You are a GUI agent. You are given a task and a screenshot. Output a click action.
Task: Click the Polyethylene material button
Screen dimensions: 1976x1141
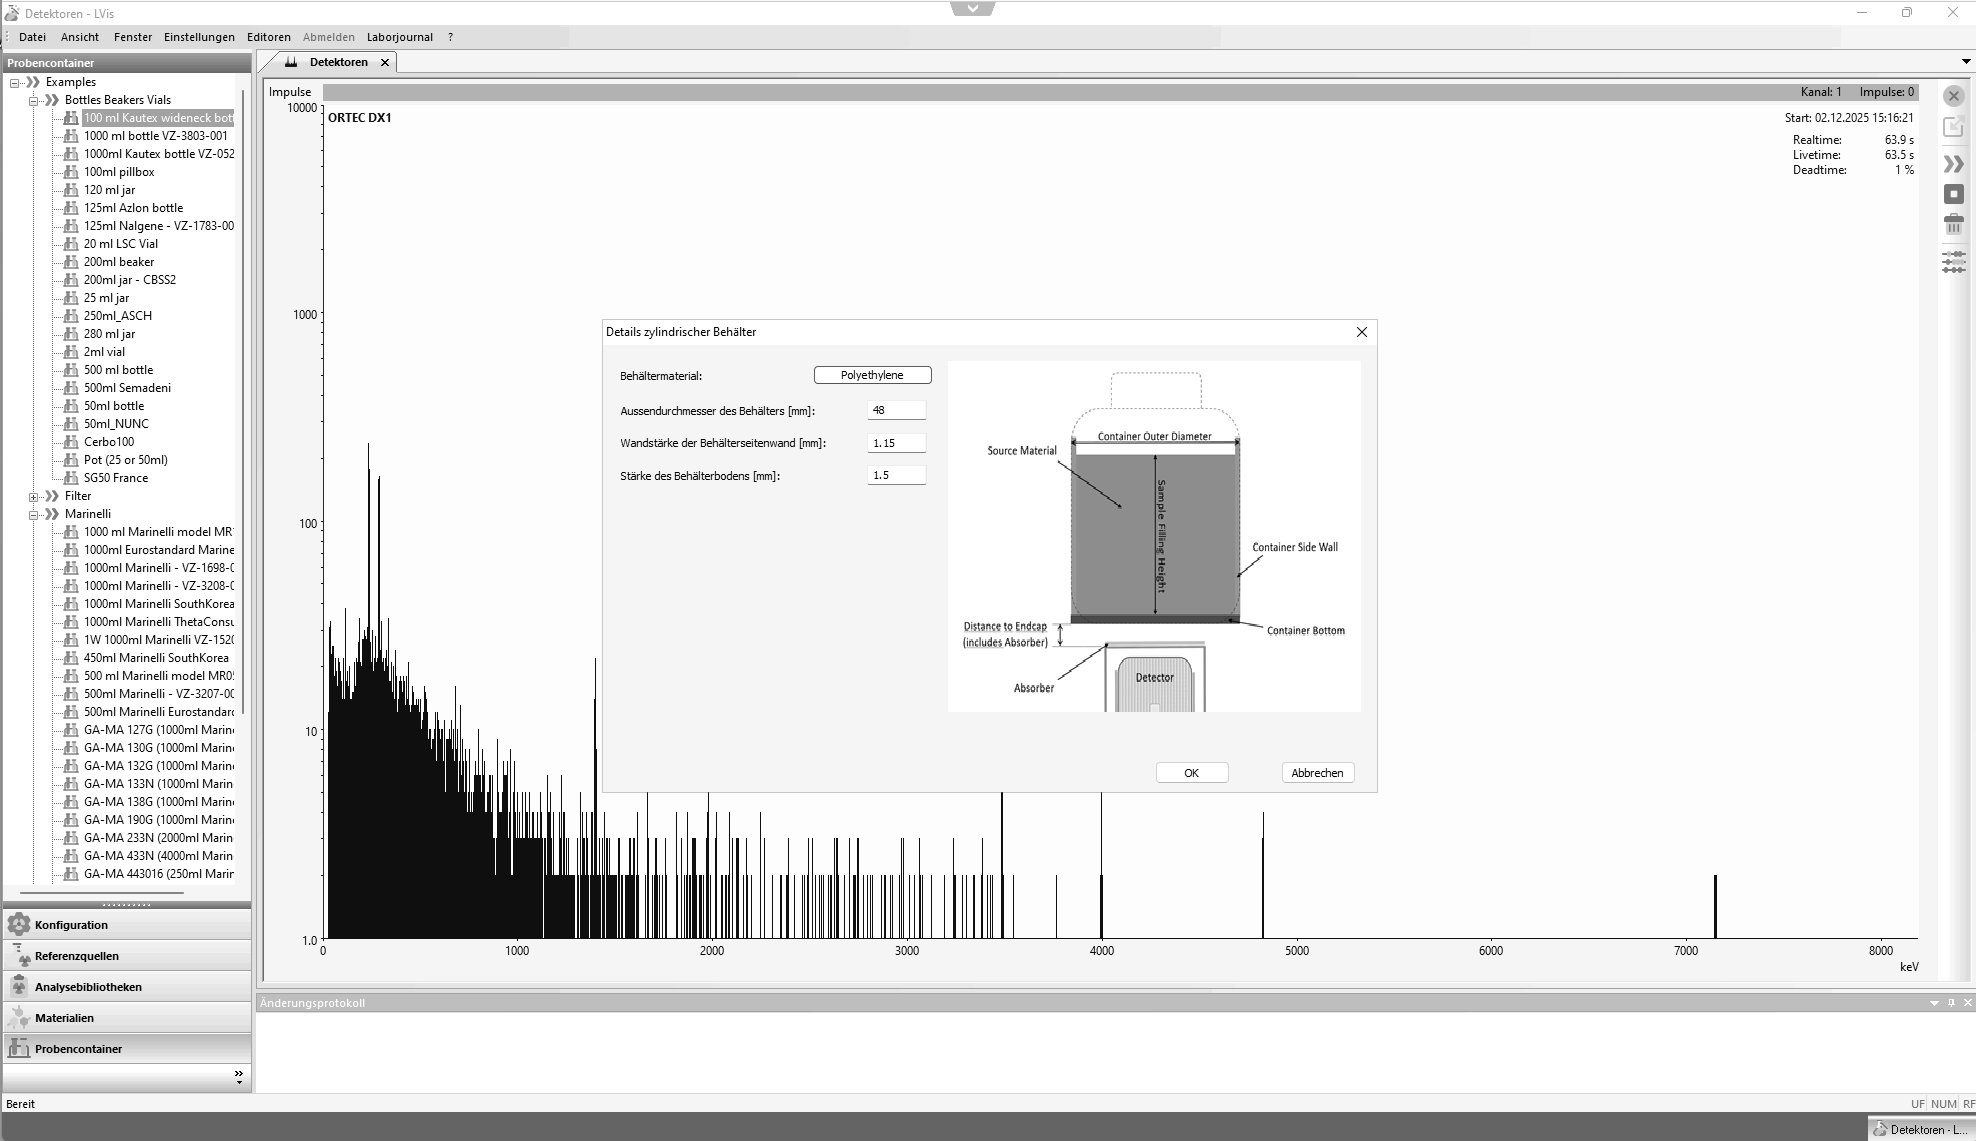[872, 375]
